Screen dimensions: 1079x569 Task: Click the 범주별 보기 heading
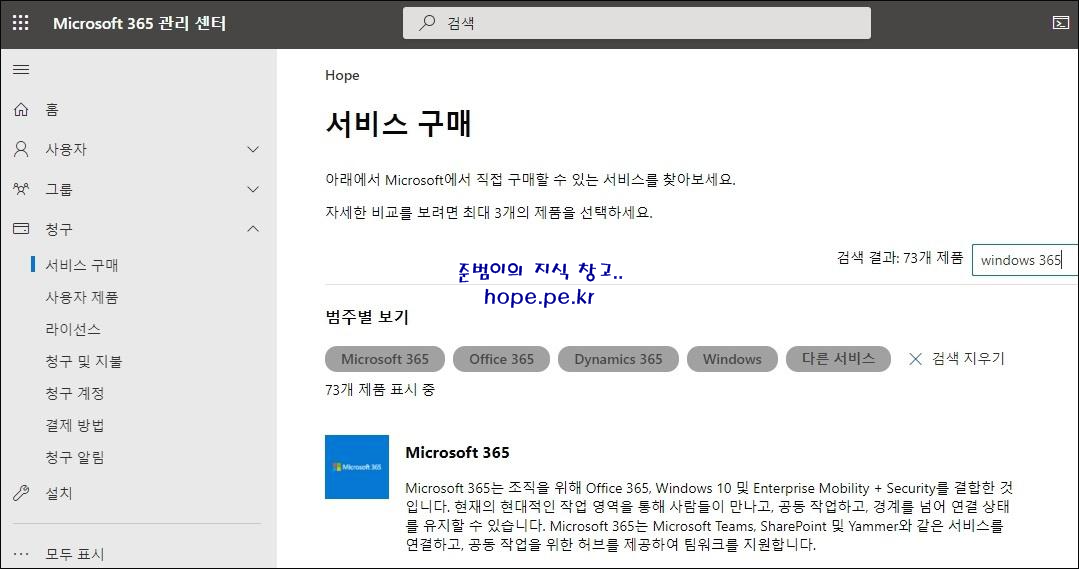click(x=367, y=317)
